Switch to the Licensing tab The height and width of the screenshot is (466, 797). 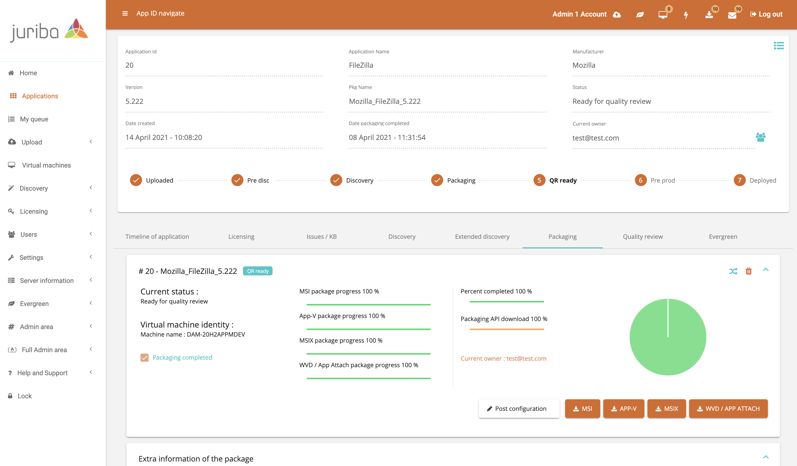pyautogui.click(x=241, y=237)
